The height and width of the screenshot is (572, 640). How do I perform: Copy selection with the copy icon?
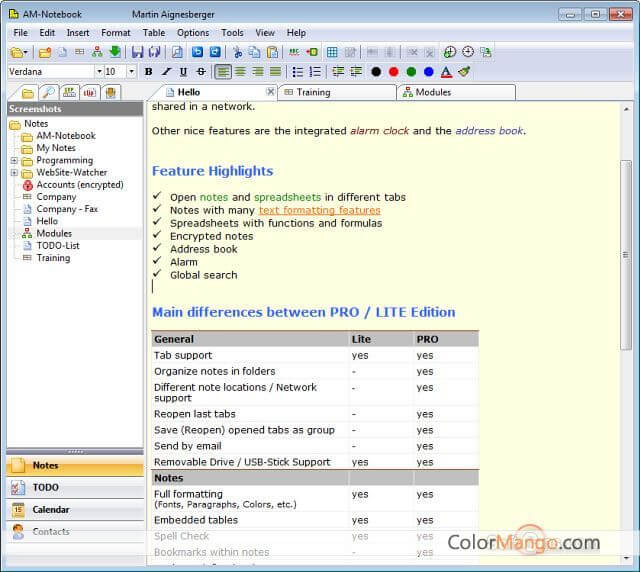[254, 52]
